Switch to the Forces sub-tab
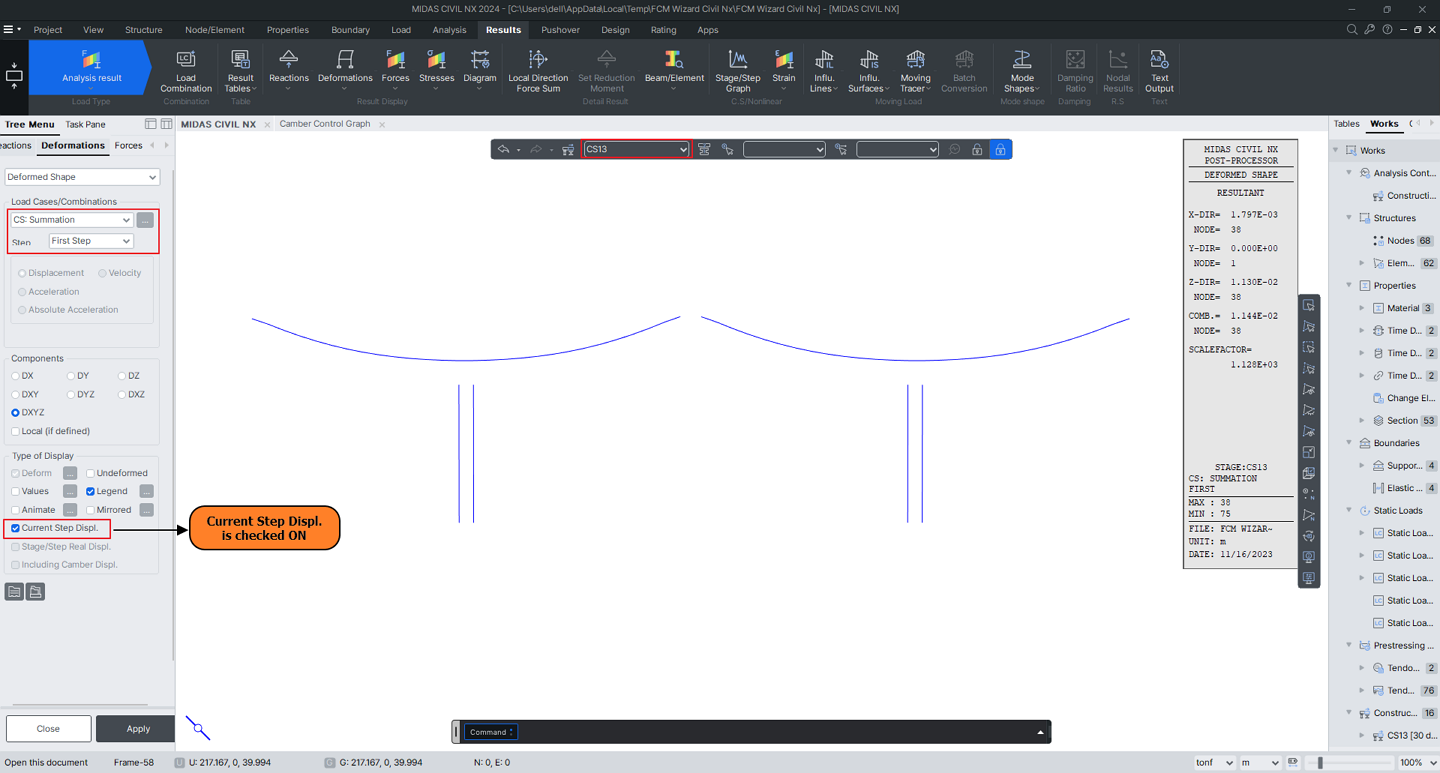The image size is (1440, 773). 128,146
